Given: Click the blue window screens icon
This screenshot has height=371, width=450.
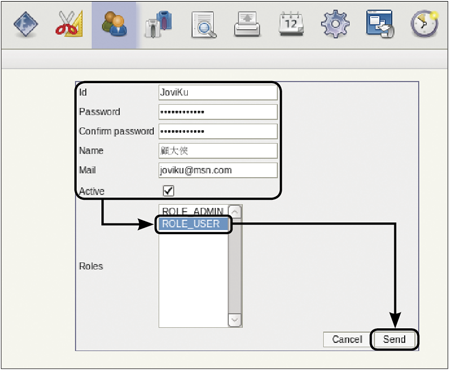Looking at the screenshot, I should tap(380, 24).
